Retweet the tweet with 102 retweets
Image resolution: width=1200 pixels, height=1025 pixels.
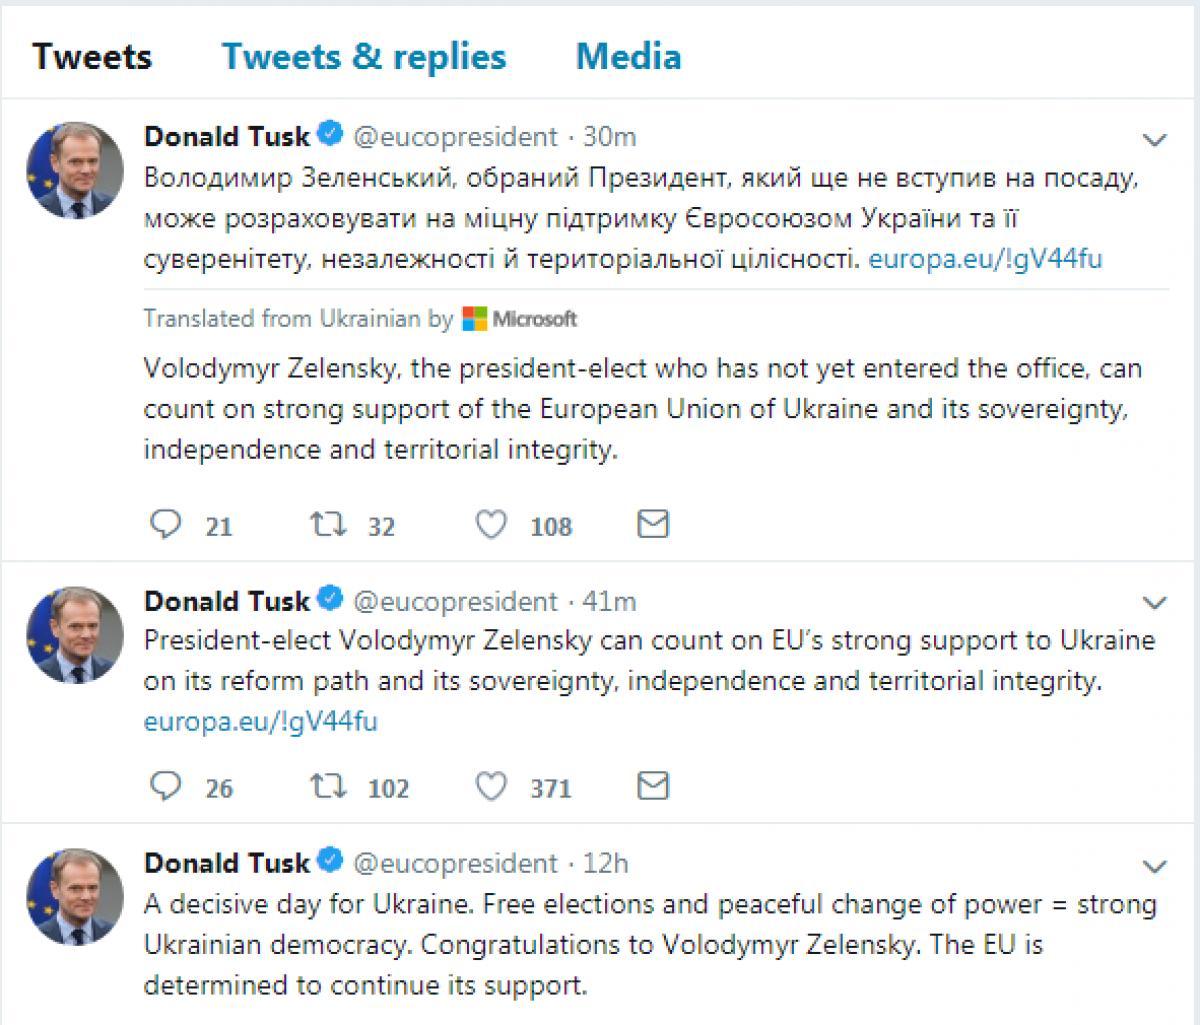(x=328, y=787)
